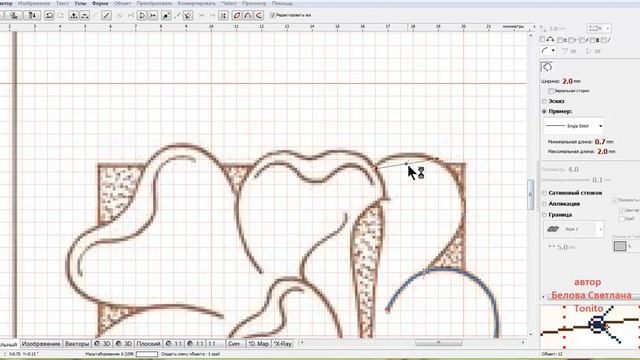Click the horizontal scrollbar thumb below canvas

(439, 343)
